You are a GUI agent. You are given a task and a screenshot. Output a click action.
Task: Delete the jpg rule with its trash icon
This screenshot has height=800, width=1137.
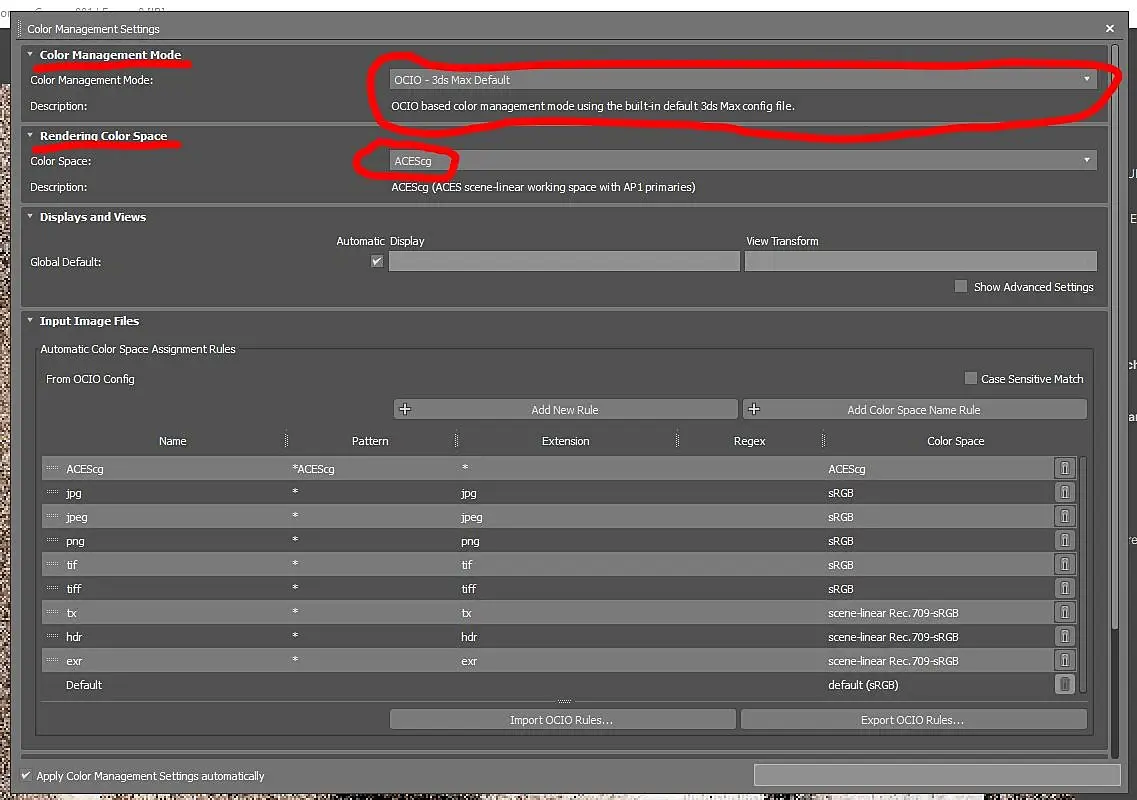1064,492
